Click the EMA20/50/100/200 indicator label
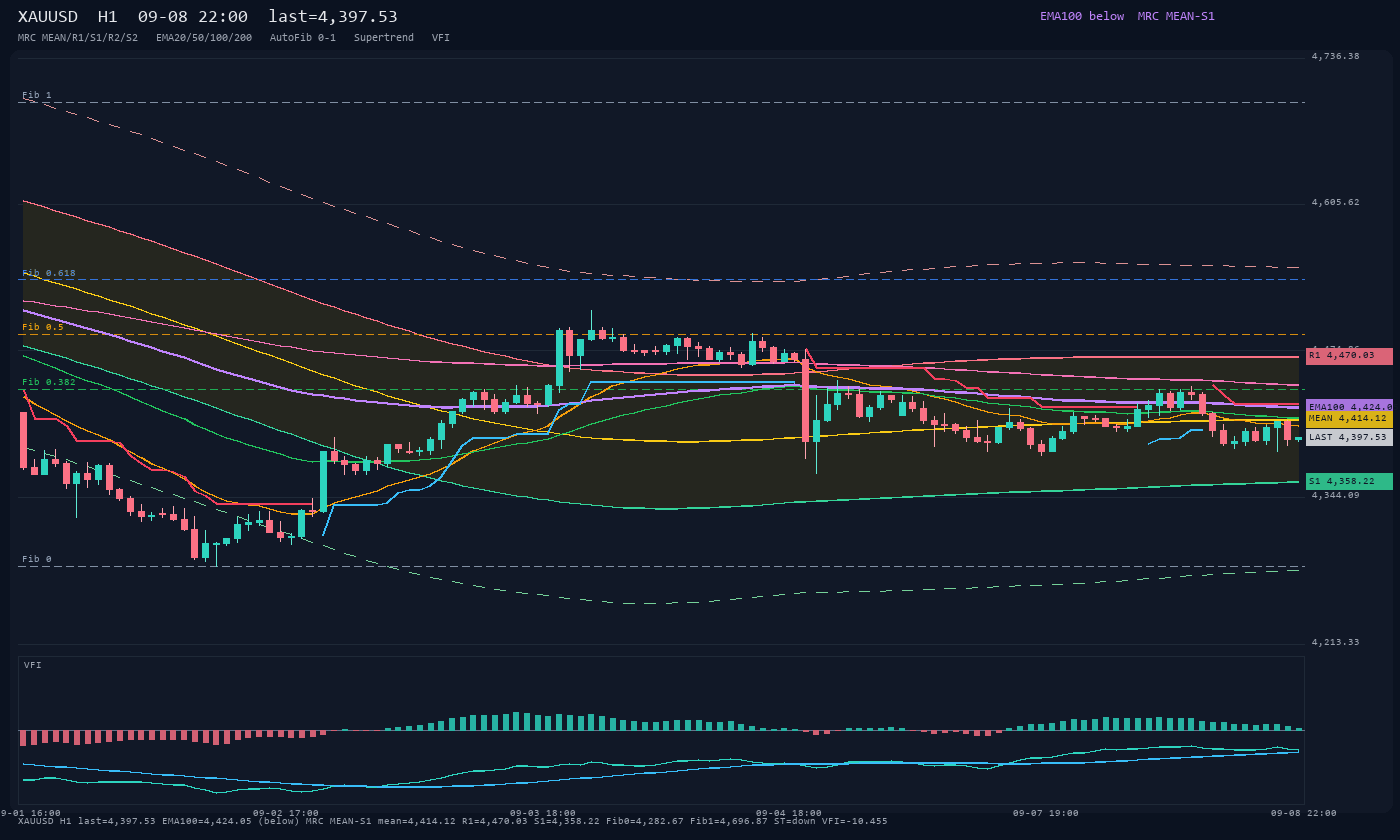The height and width of the screenshot is (840, 1400). point(204,37)
